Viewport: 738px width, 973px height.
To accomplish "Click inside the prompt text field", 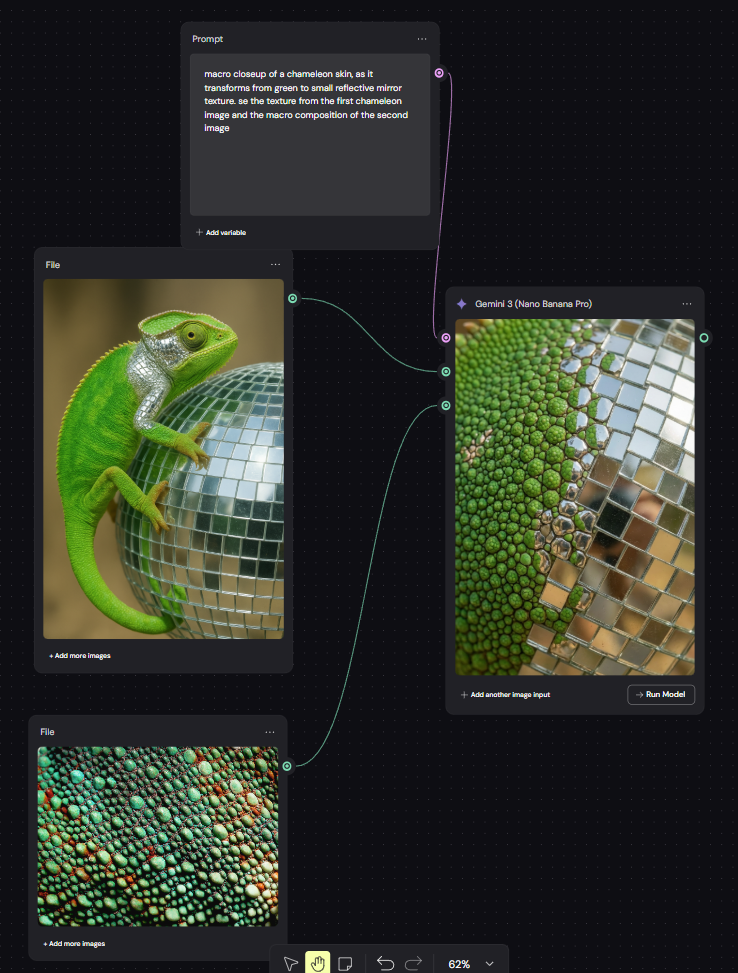I will [310, 135].
